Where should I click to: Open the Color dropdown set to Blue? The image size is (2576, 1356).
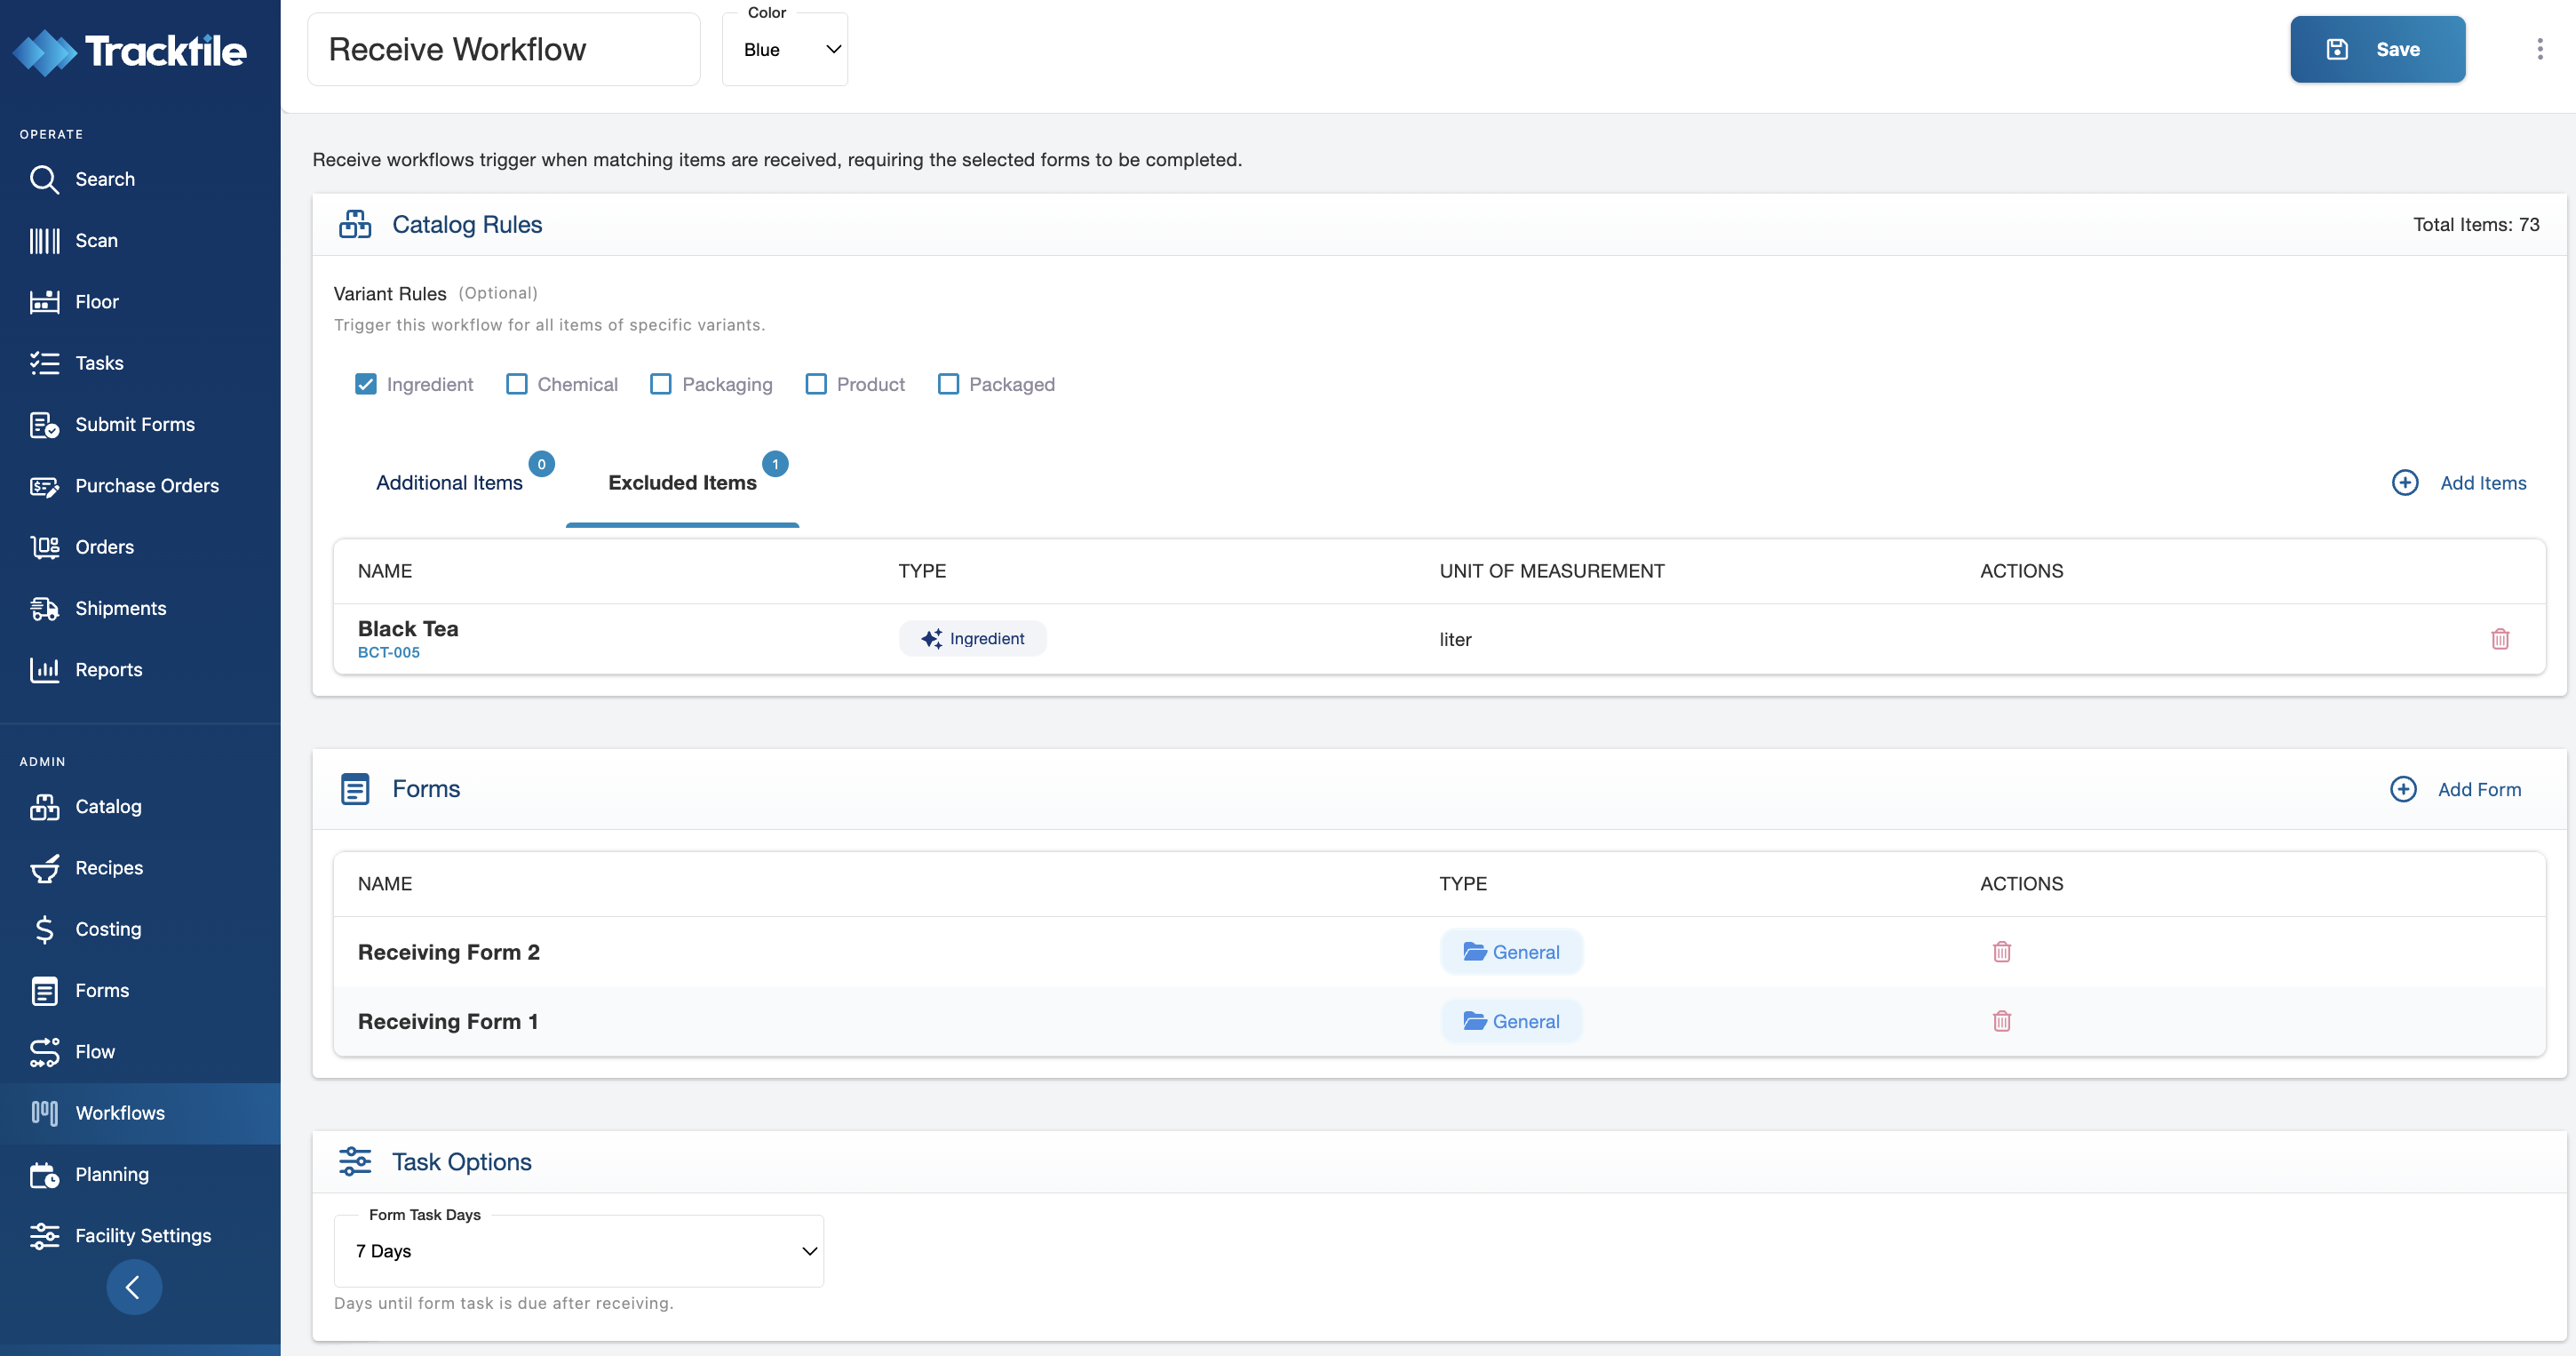pyautogui.click(x=785, y=49)
